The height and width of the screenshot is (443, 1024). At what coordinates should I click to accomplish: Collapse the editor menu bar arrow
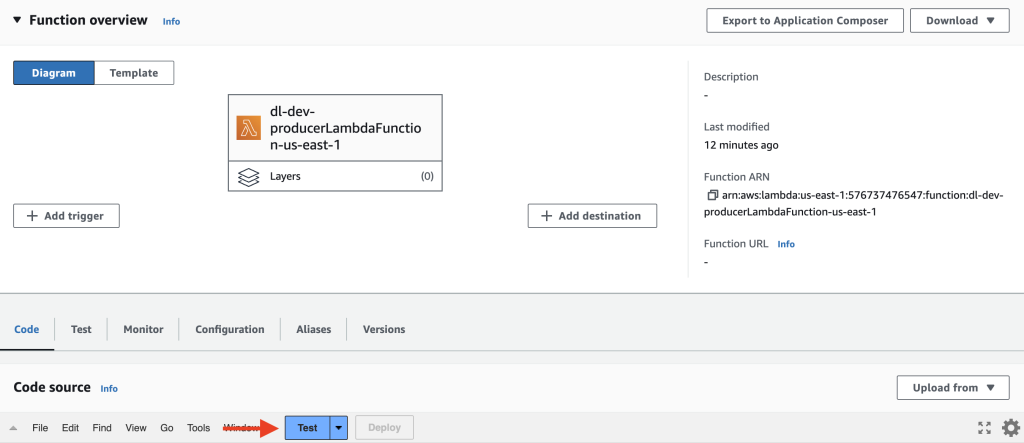click(x=13, y=428)
